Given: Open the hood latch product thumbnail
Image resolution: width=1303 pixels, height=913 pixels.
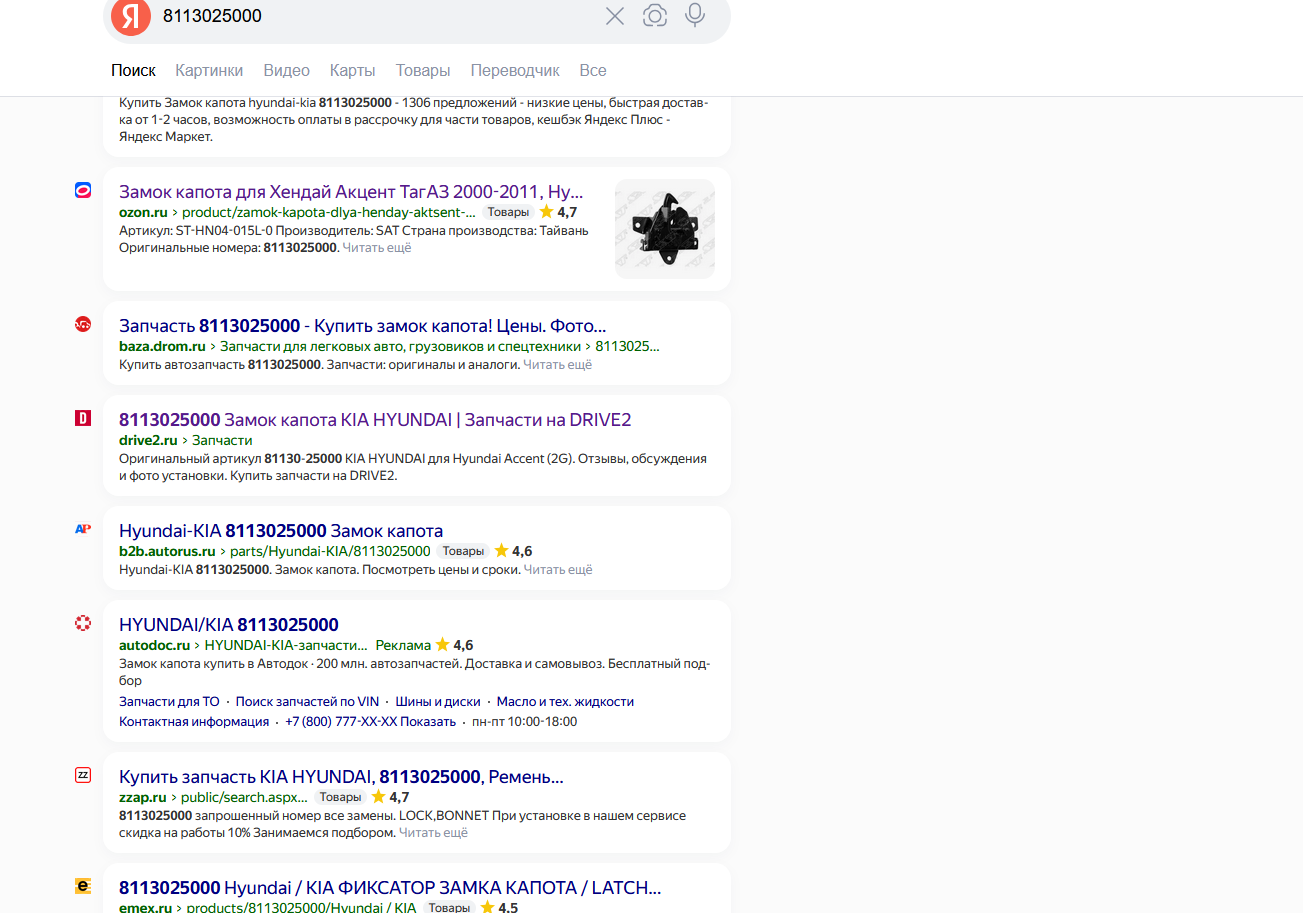Looking at the screenshot, I should (x=665, y=229).
